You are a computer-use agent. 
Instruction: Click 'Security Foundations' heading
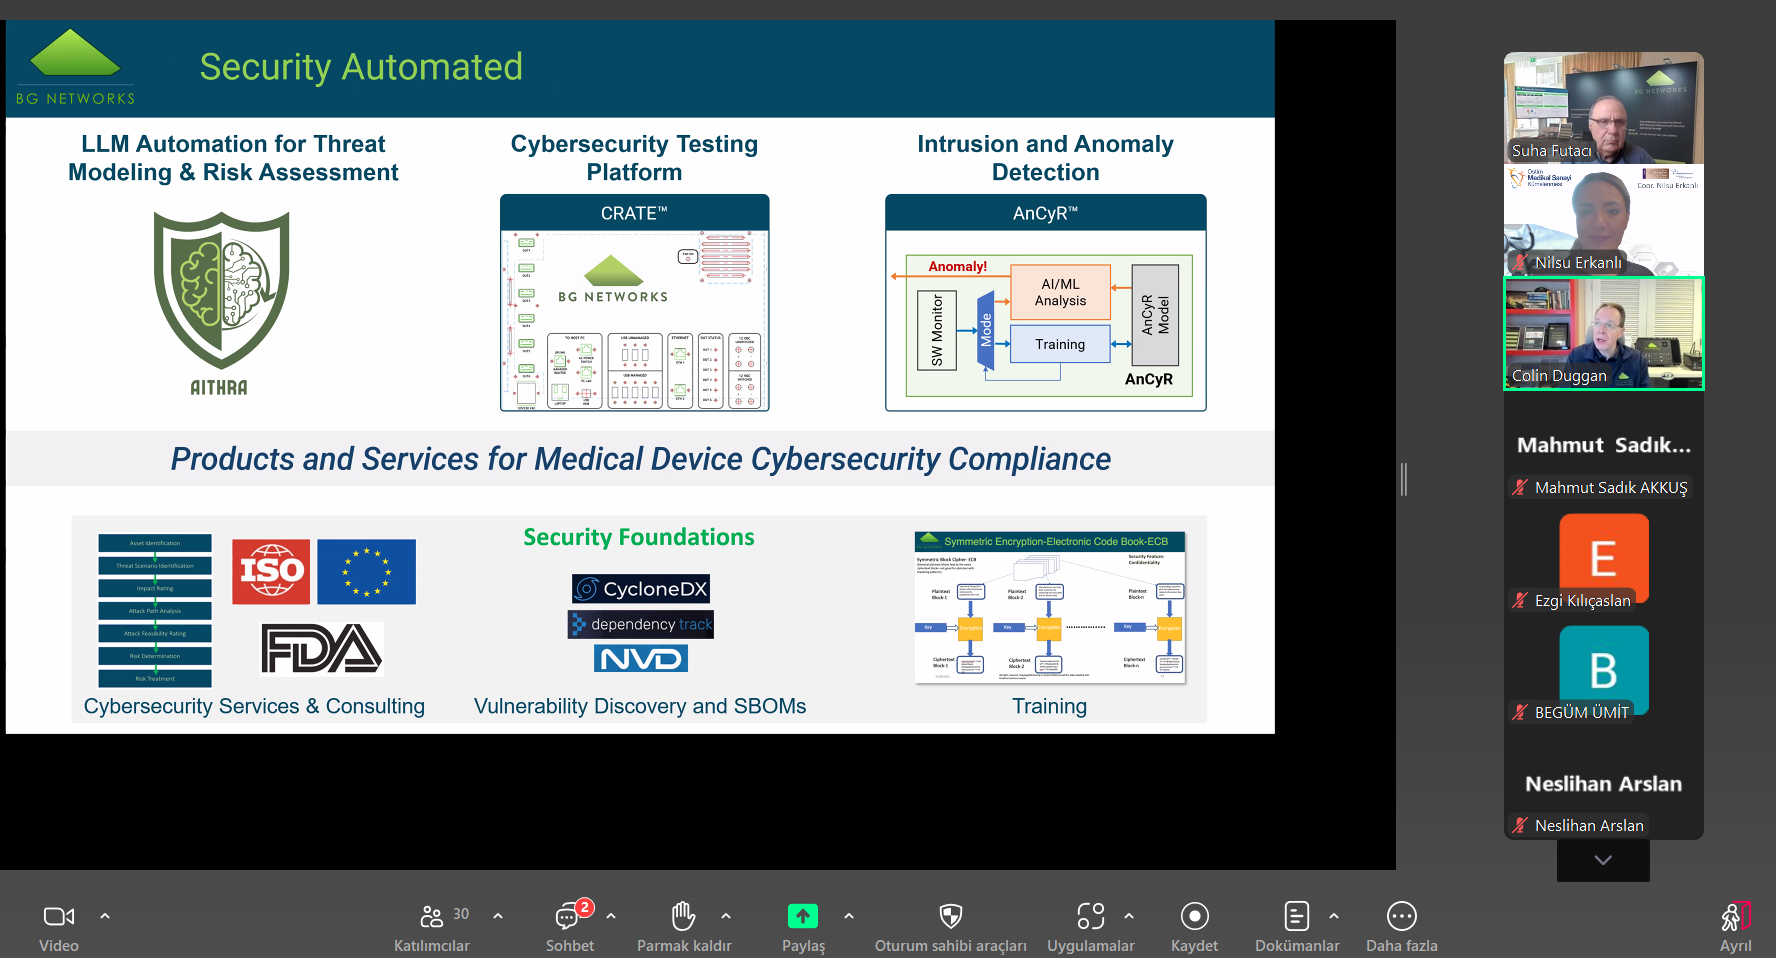(639, 537)
